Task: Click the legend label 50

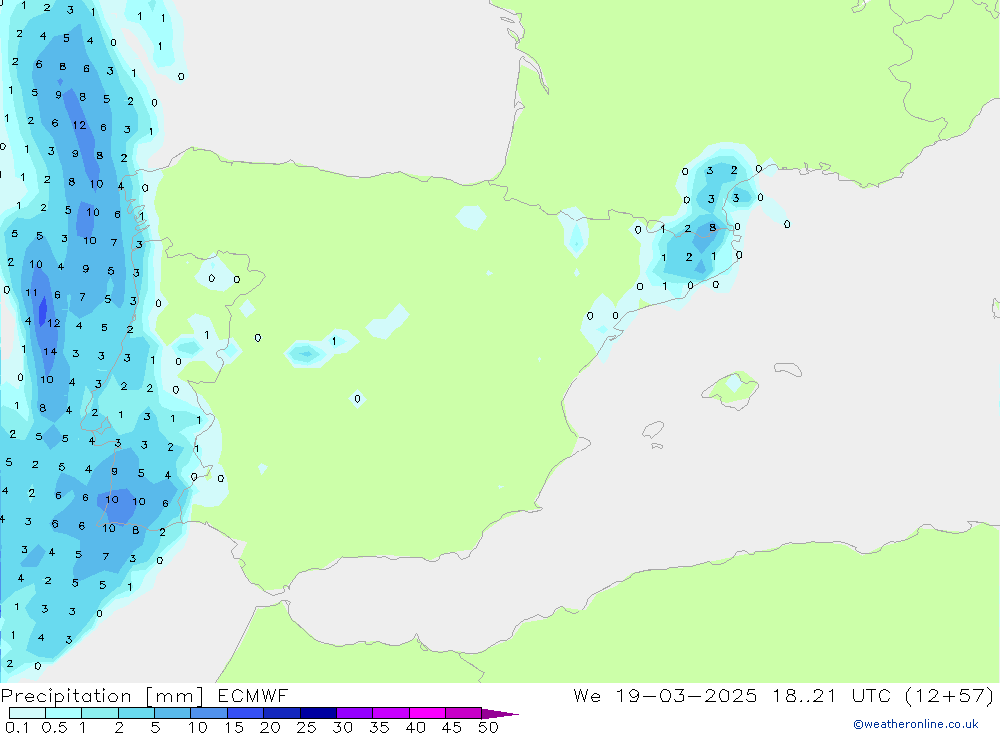Action: (x=488, y=727)
